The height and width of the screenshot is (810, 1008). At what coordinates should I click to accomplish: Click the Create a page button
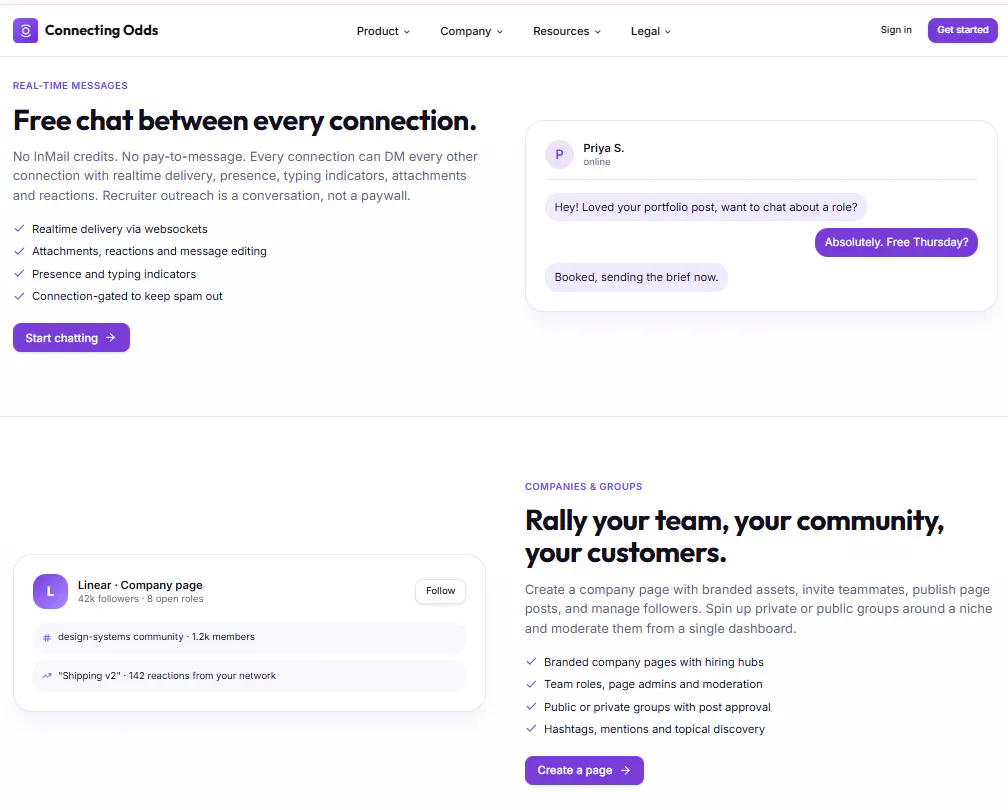coord(584,770)
